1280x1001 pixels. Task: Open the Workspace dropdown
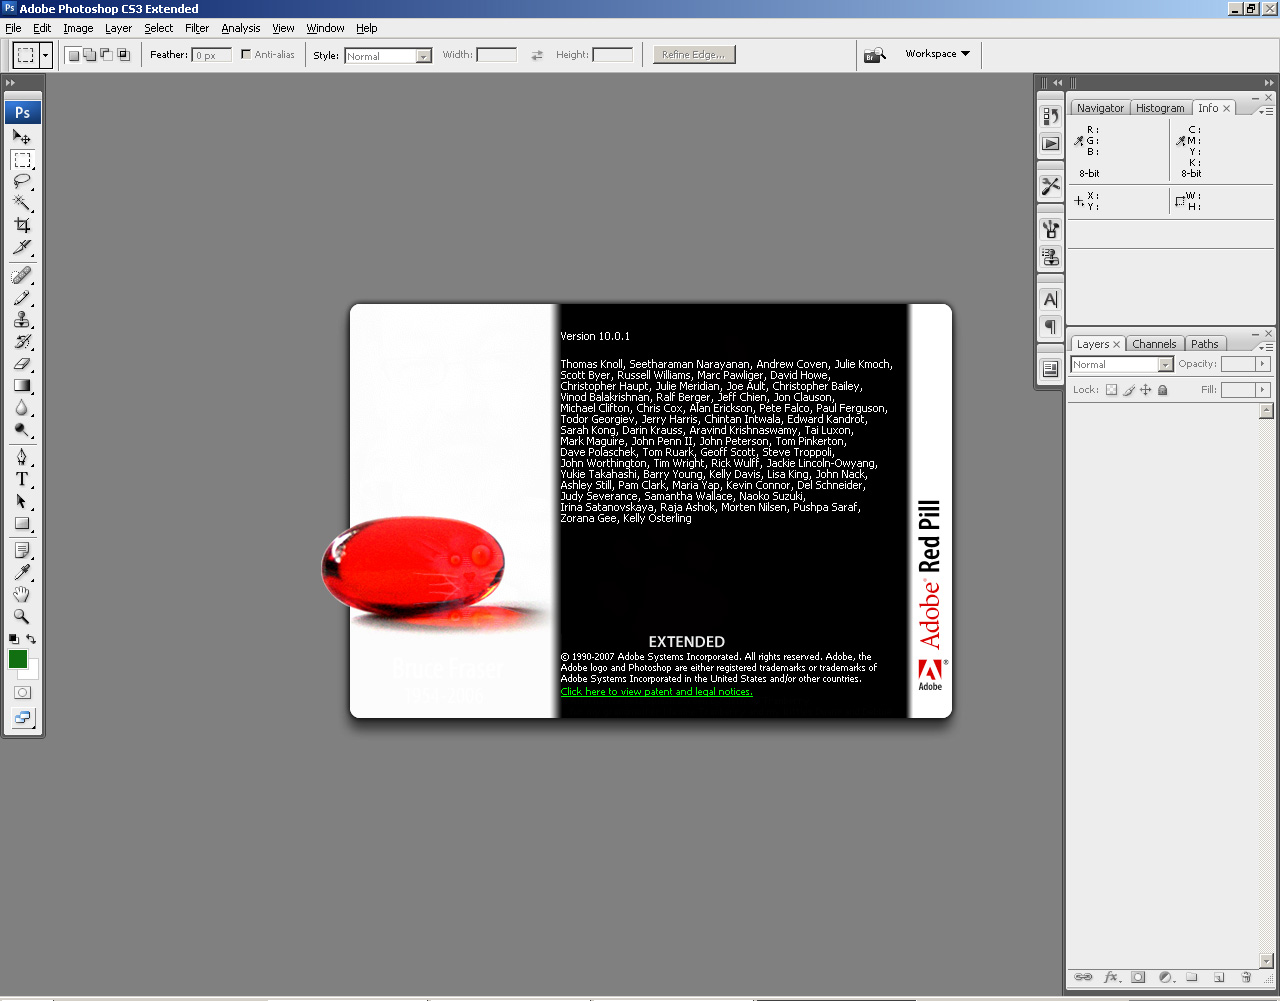938,54
